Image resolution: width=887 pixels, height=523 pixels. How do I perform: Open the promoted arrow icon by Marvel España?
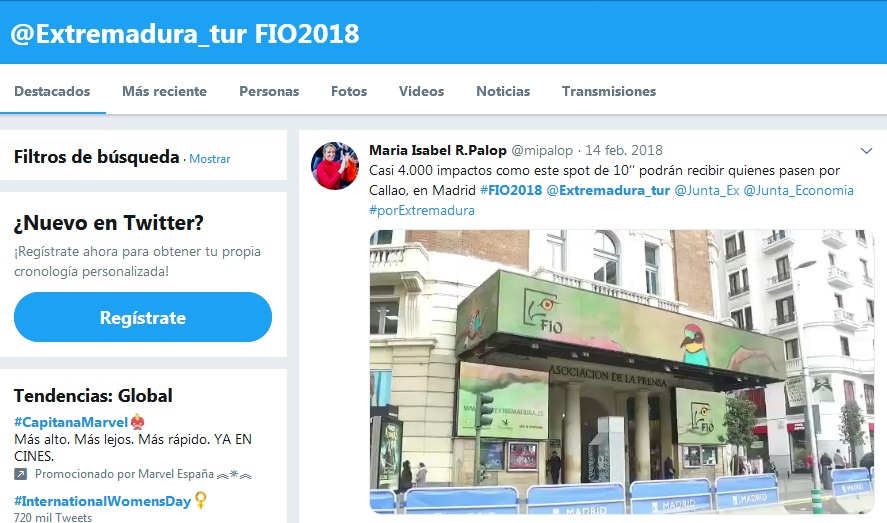pos(20,474)
